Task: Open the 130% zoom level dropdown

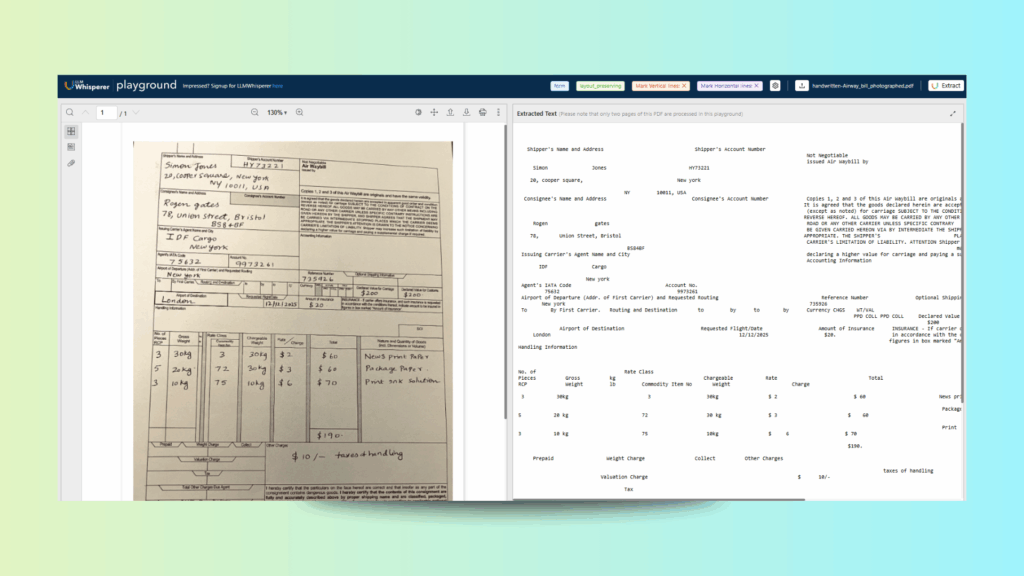Action: (x=277, y=113)
